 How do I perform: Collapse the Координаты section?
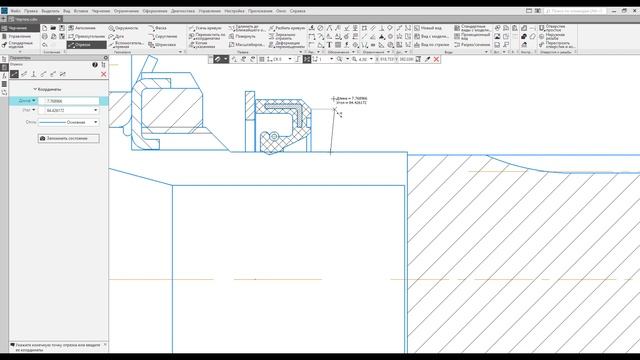pyautogui.click(x=35, y=89)
